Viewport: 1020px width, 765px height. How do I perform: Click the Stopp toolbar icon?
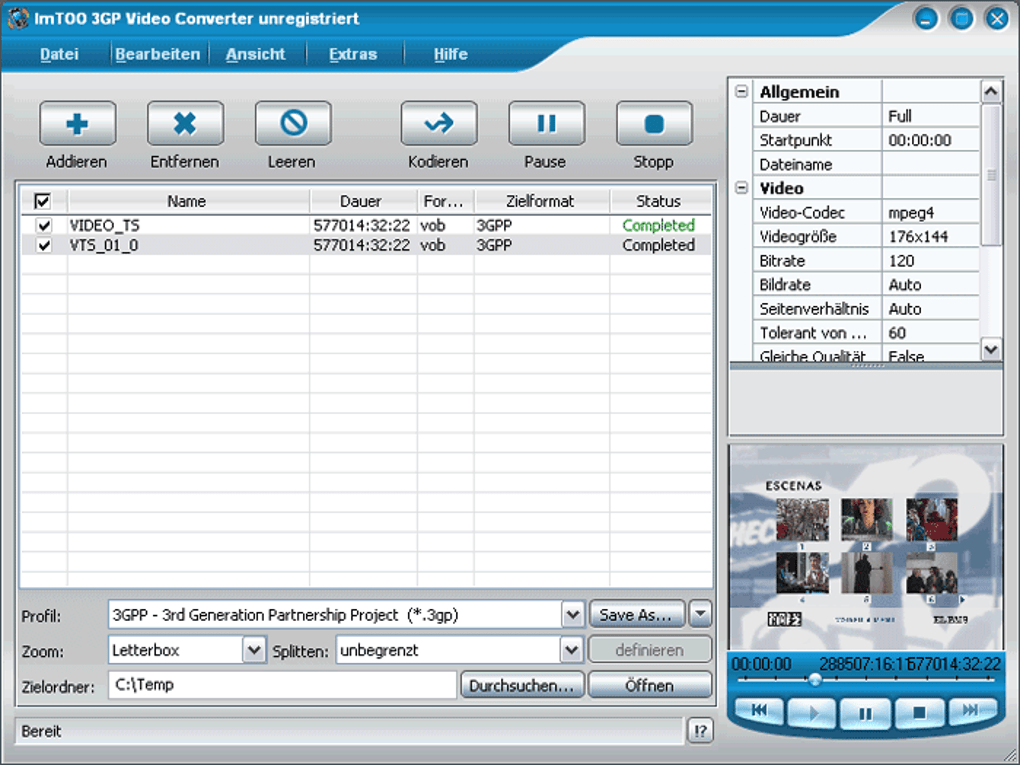[x=654, y=124]
